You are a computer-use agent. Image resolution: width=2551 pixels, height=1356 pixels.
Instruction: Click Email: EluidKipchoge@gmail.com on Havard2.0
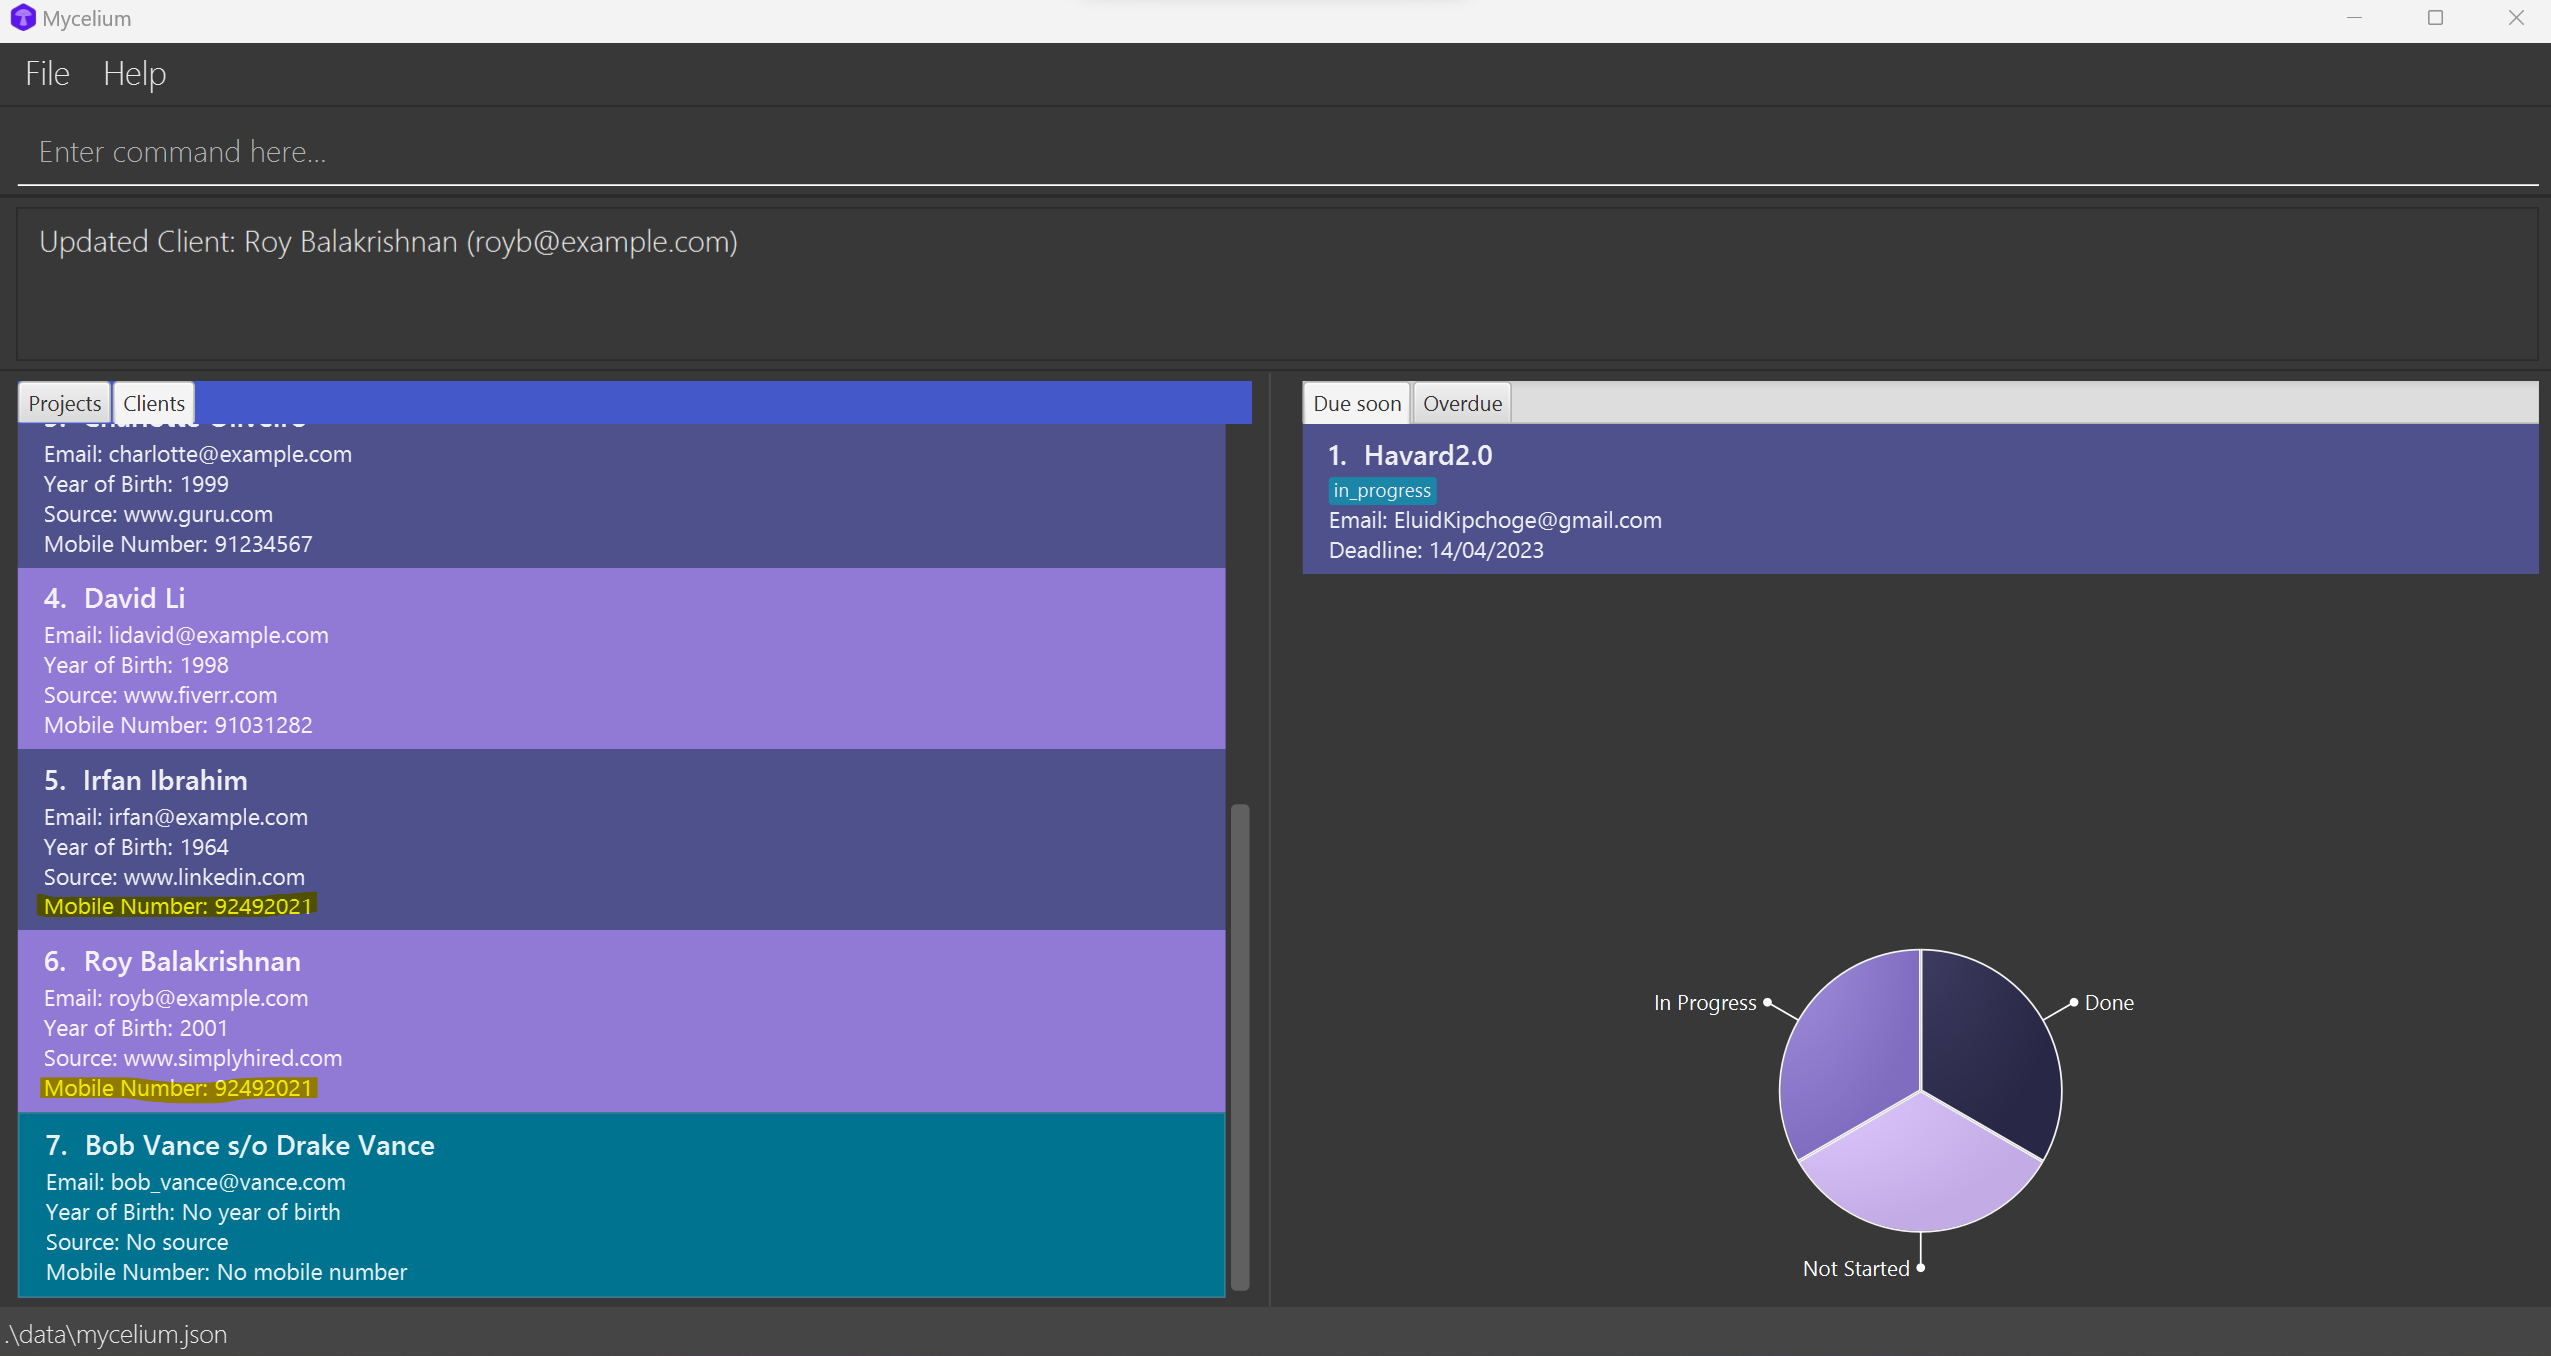pyautogui.click(x=1495, y=520)
